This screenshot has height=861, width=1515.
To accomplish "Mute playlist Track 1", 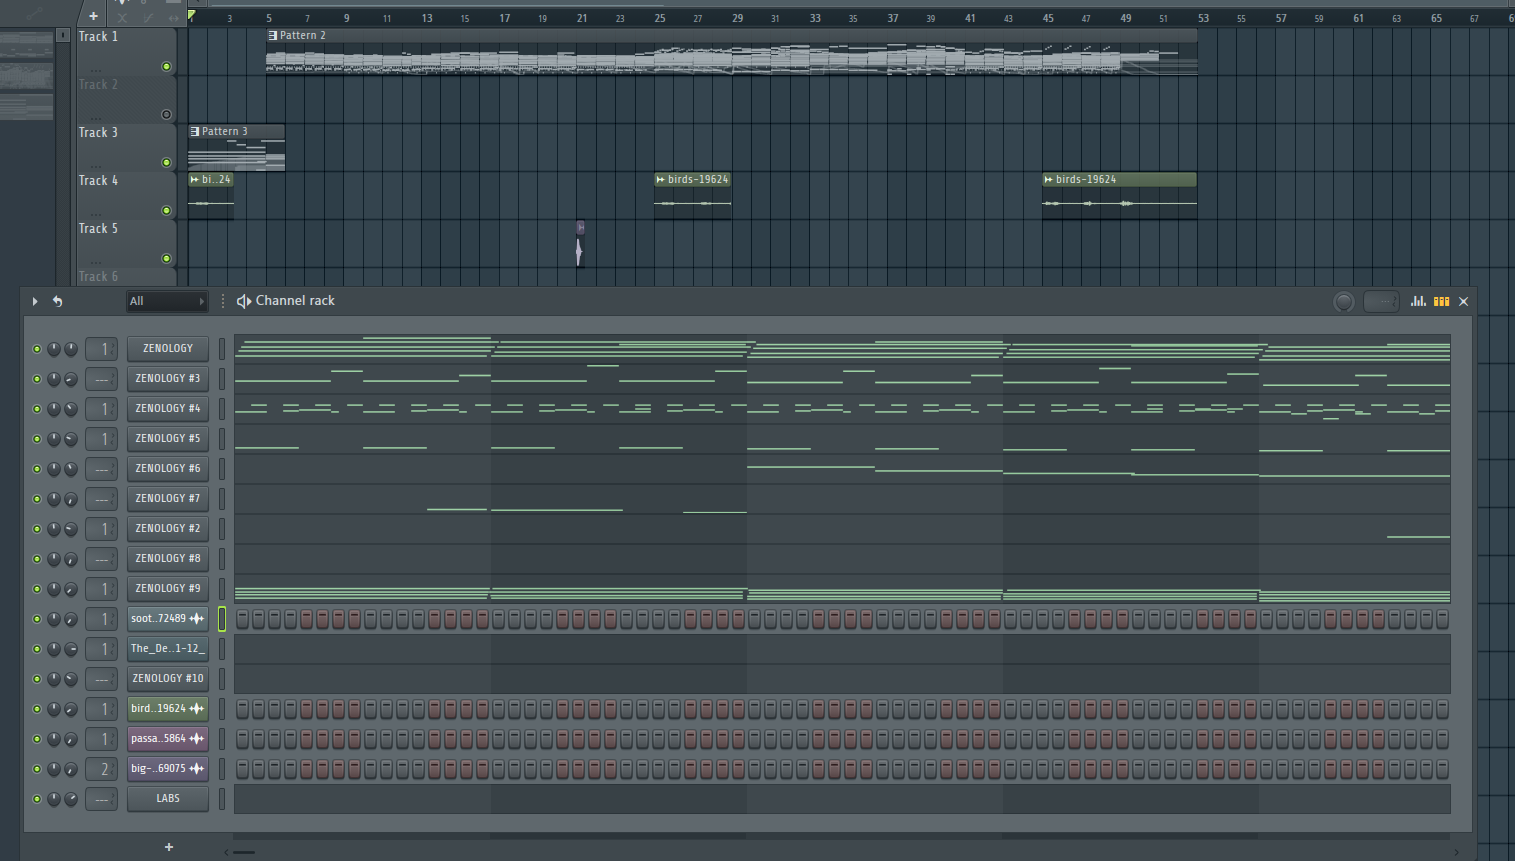I will pyautogui.click(x=167, y=67).
